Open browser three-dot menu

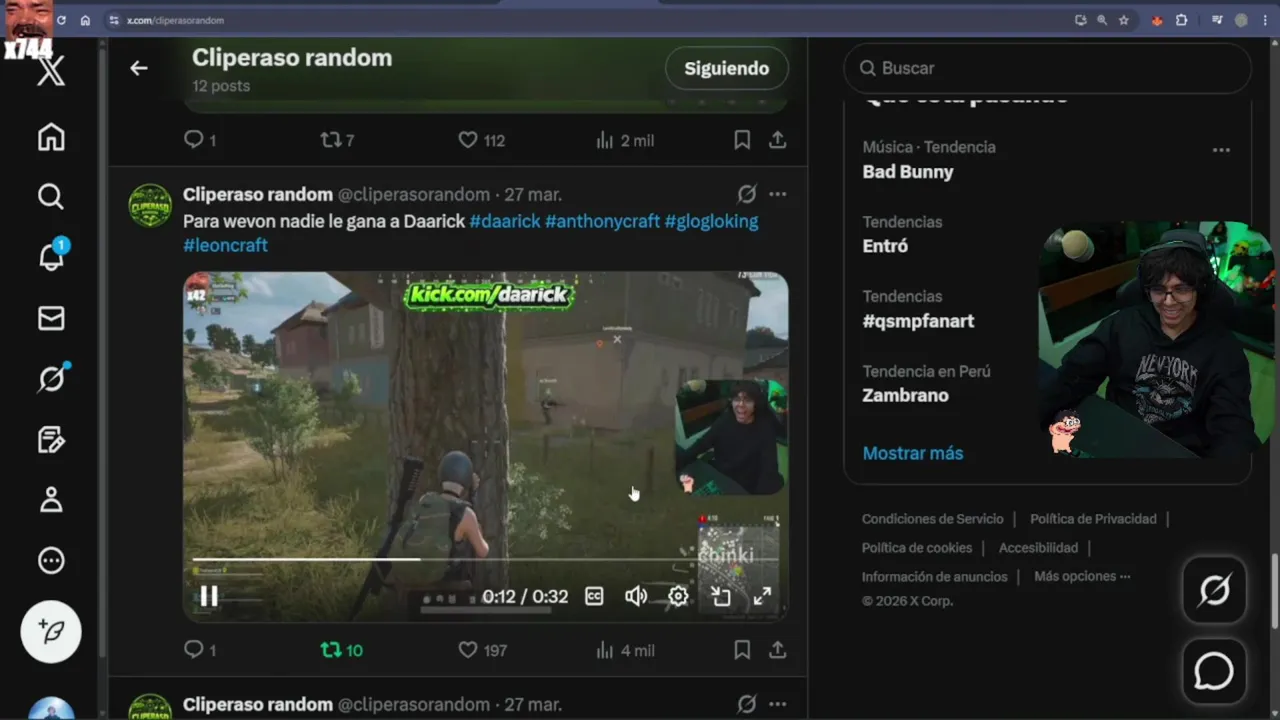(1264, 20)
